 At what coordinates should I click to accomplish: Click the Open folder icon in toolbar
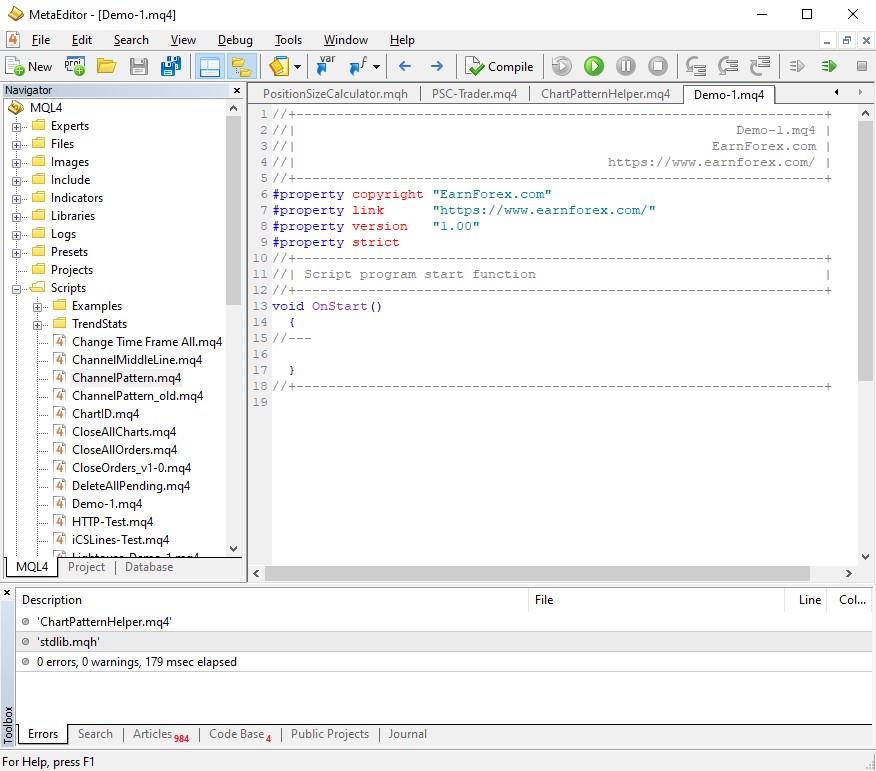point(106,67)
